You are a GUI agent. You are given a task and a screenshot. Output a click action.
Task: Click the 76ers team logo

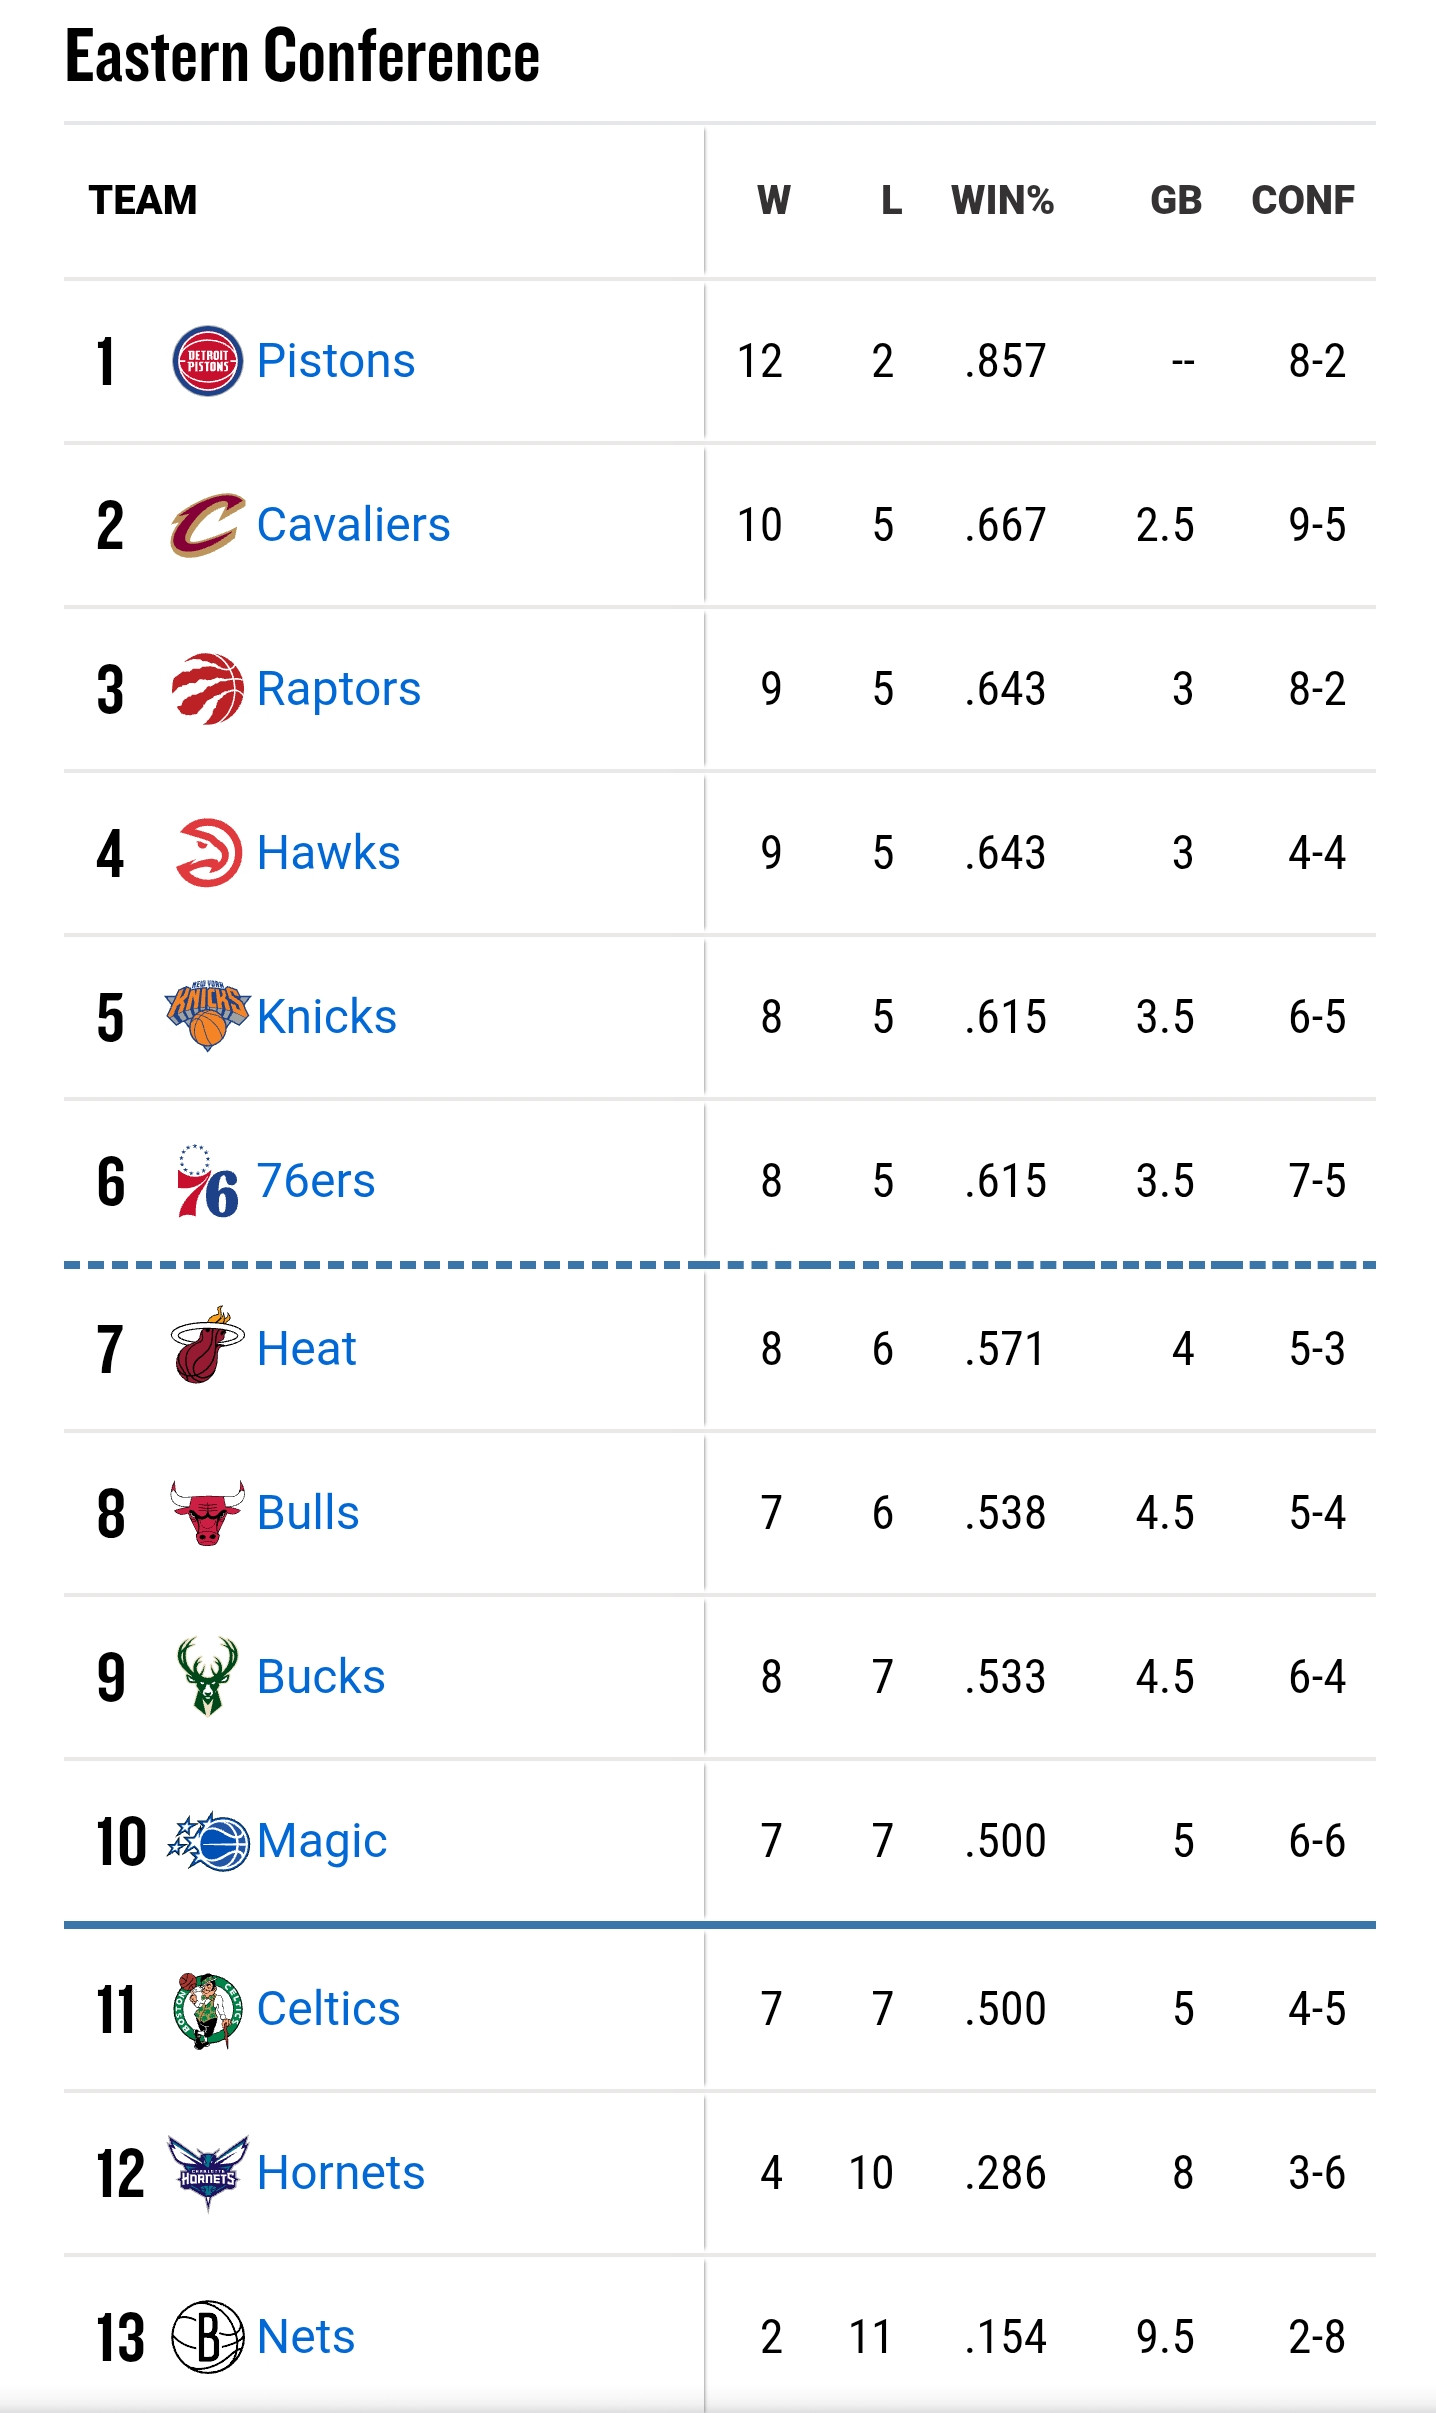[207, 1181]
